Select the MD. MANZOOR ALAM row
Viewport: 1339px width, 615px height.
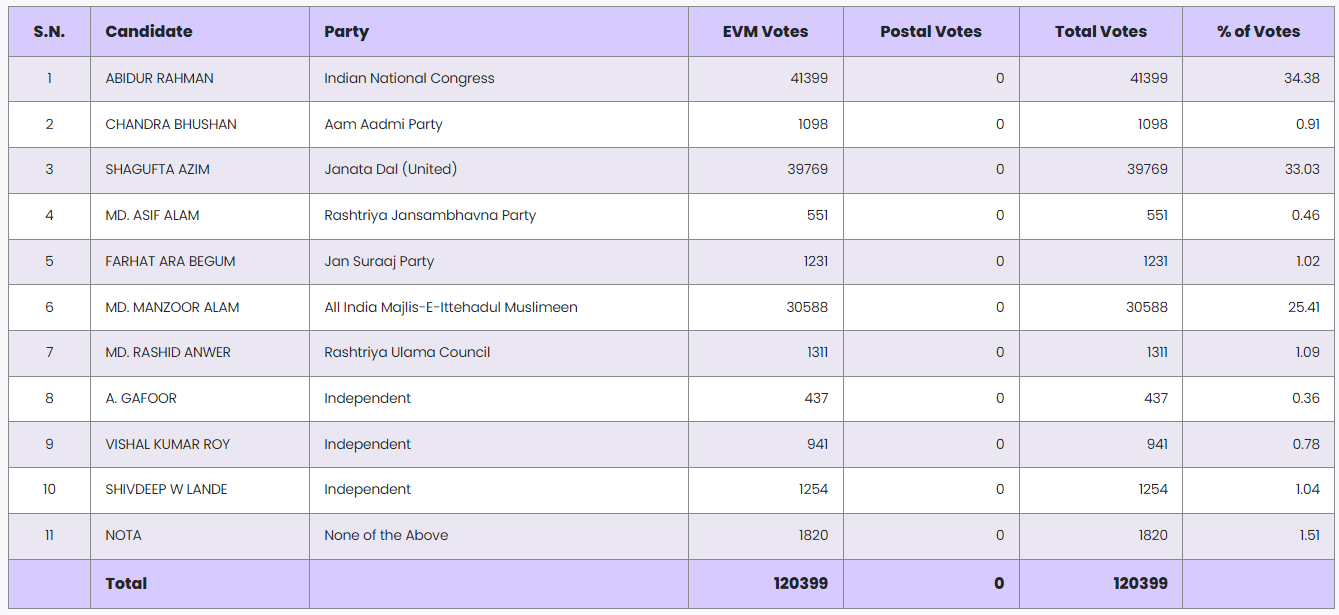pyautogui.click(x=172, y=307)
